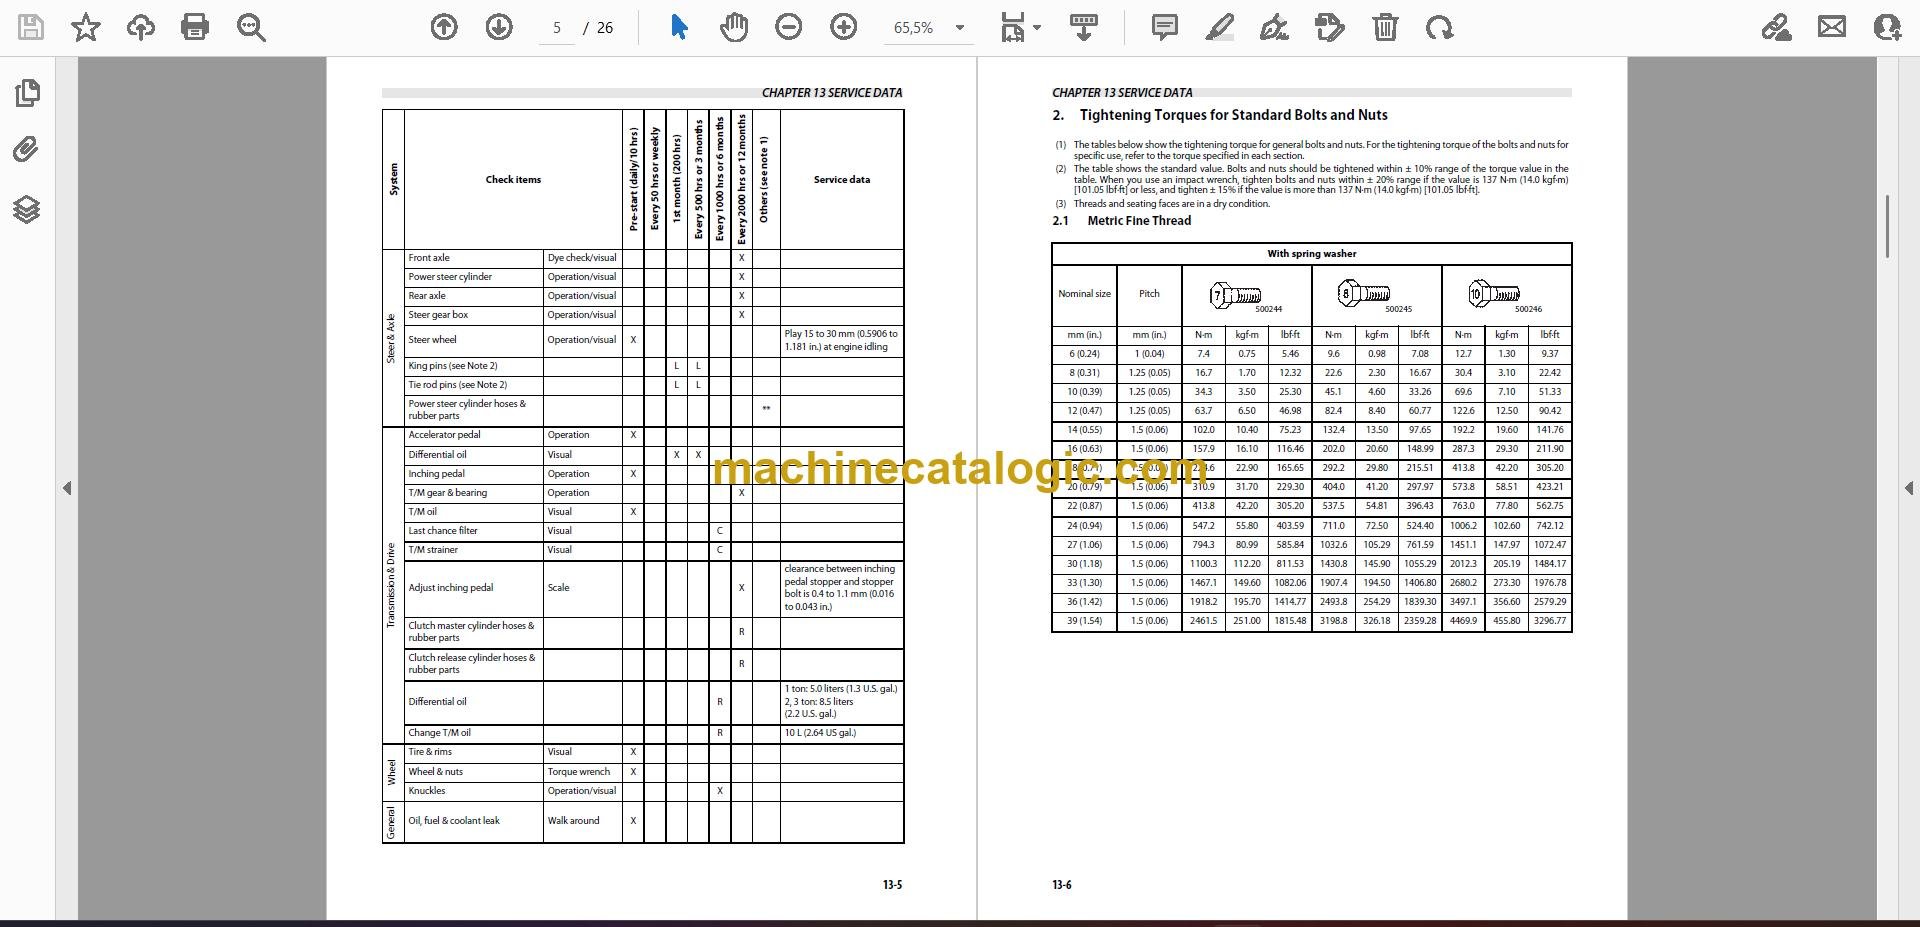The image size is (1920, 927).
Task: Click the 'Metric Fine Thread' subheading
Action: pyautogui.click(x=1139, y=221)
